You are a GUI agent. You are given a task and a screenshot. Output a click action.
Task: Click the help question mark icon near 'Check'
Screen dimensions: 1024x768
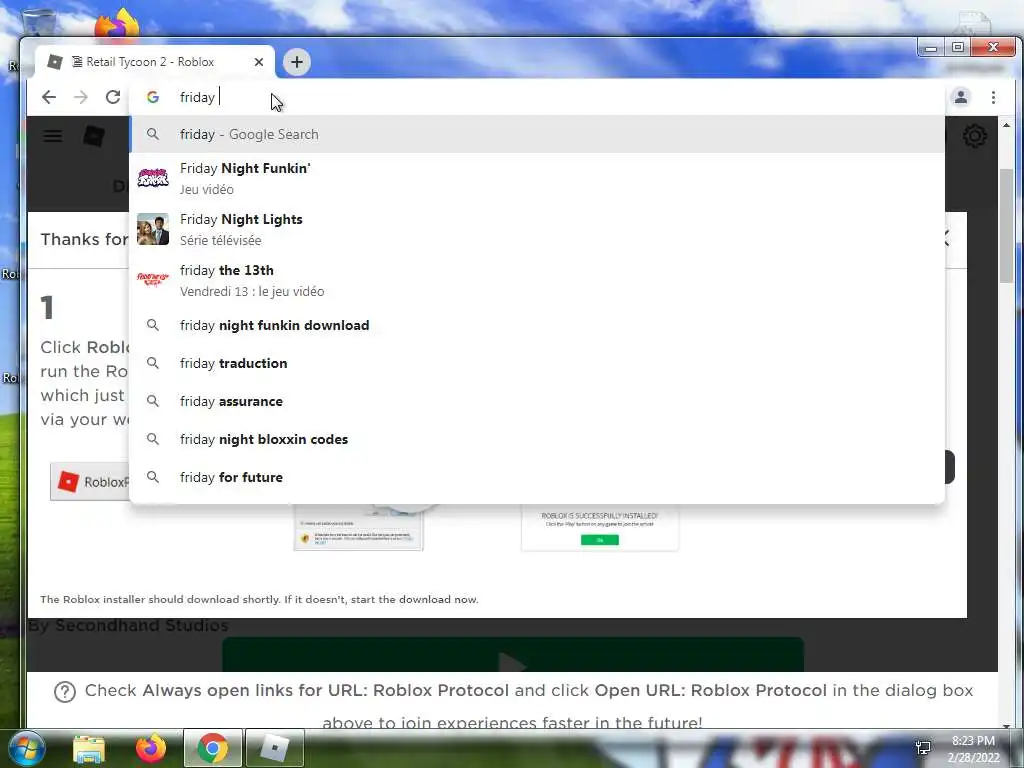(65, 692)
